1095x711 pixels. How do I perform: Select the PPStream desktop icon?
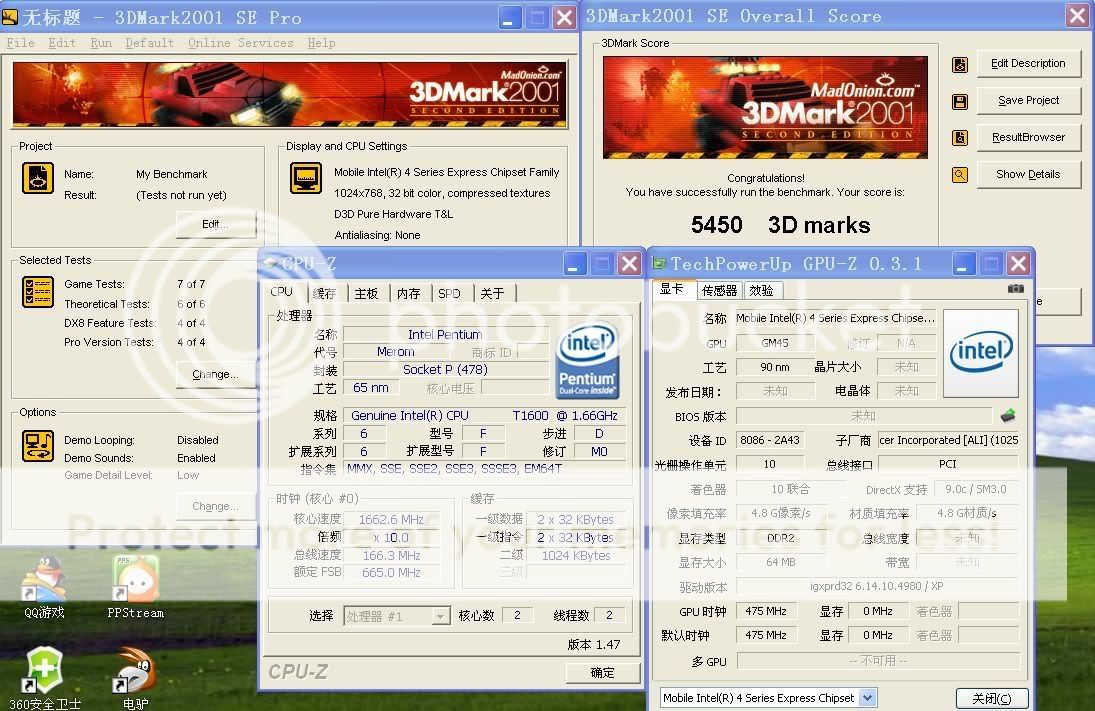click(135, 587)
